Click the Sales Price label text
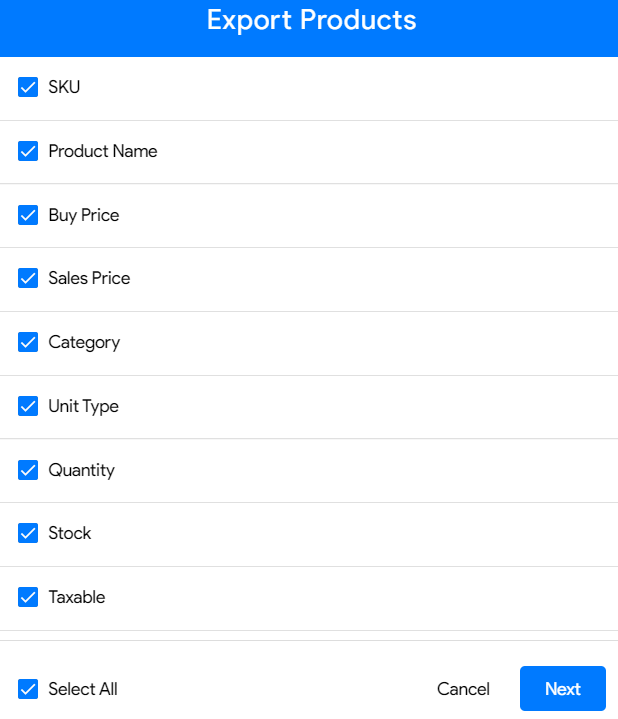This screenshot has height=719, width=618. point(89,278)
